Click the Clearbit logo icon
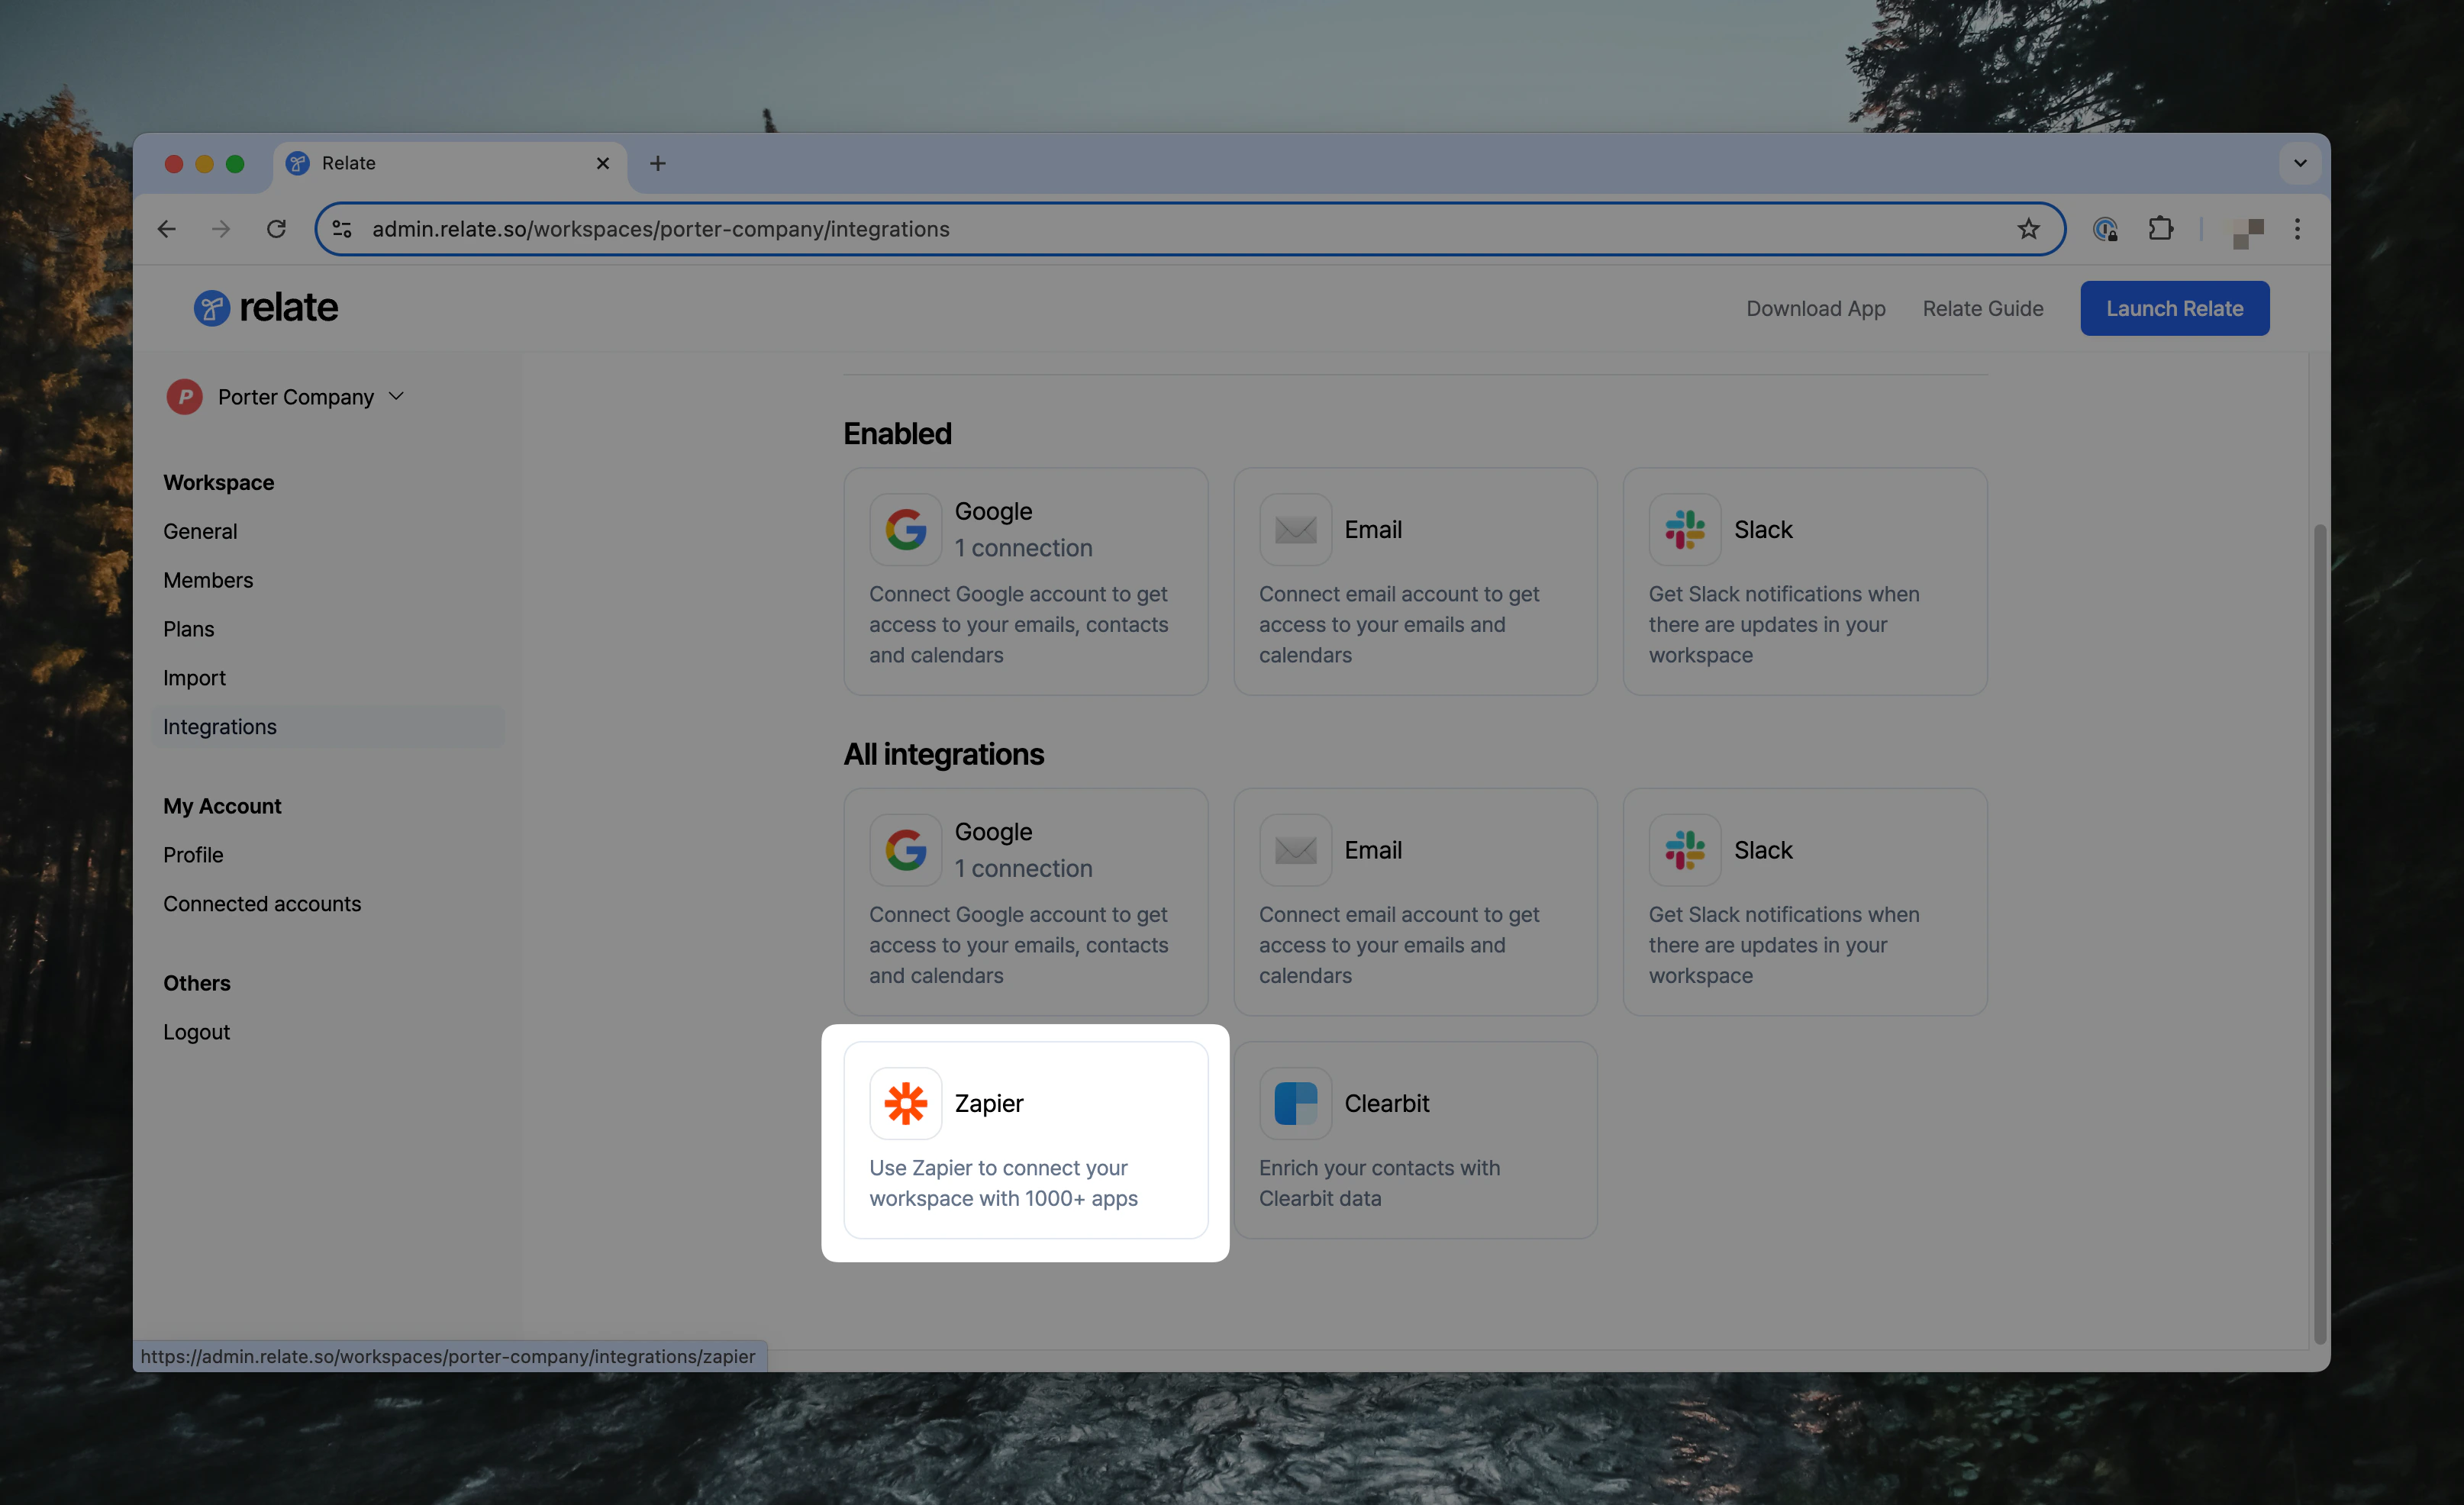Screen dimensions: 2464x1505 pyautogui.click(x=1295, y=1103)
